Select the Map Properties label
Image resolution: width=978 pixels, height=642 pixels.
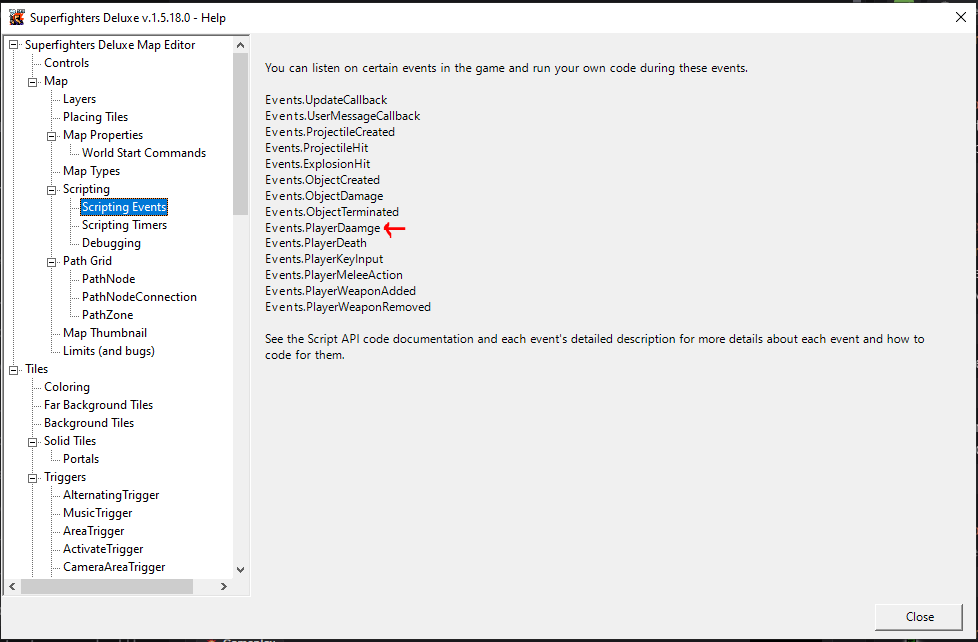[x=103, y=135]
